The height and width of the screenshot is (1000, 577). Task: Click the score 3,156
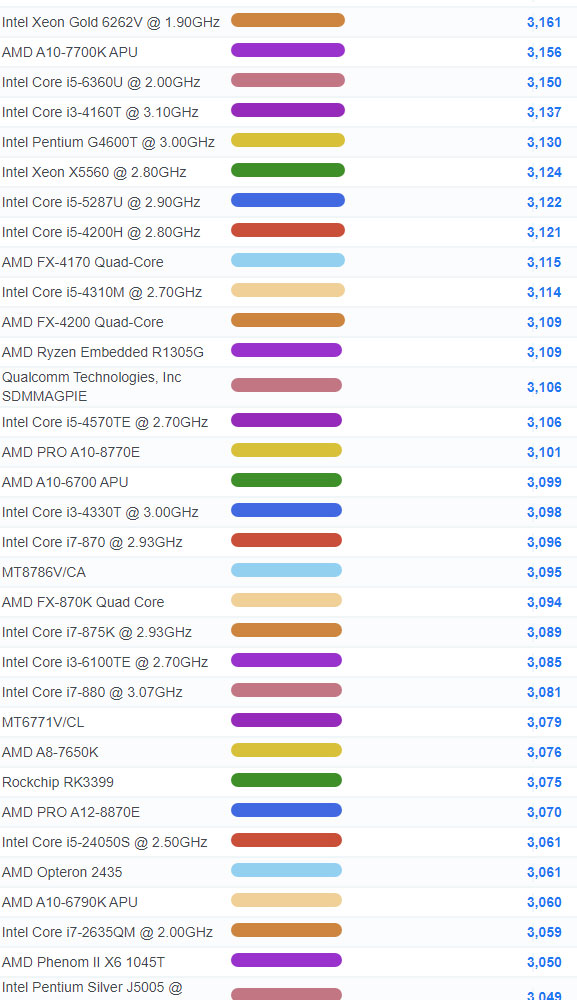(544, 52)
